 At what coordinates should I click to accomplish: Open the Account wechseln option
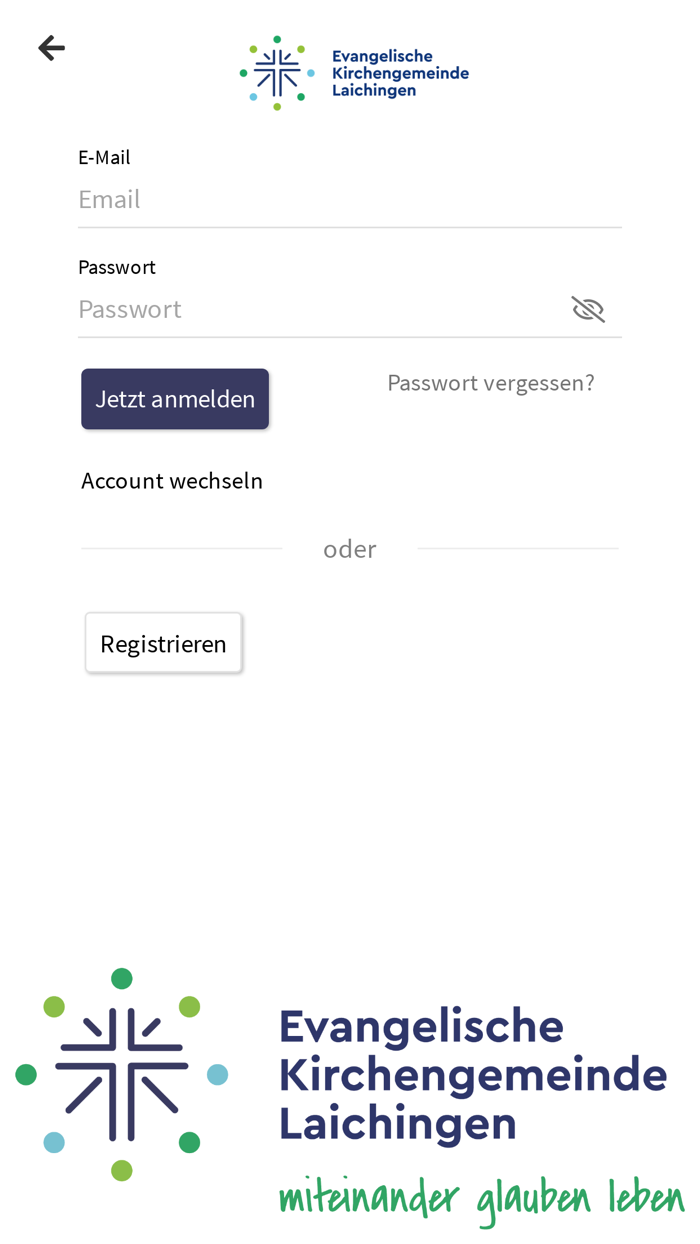click(172, 480)
